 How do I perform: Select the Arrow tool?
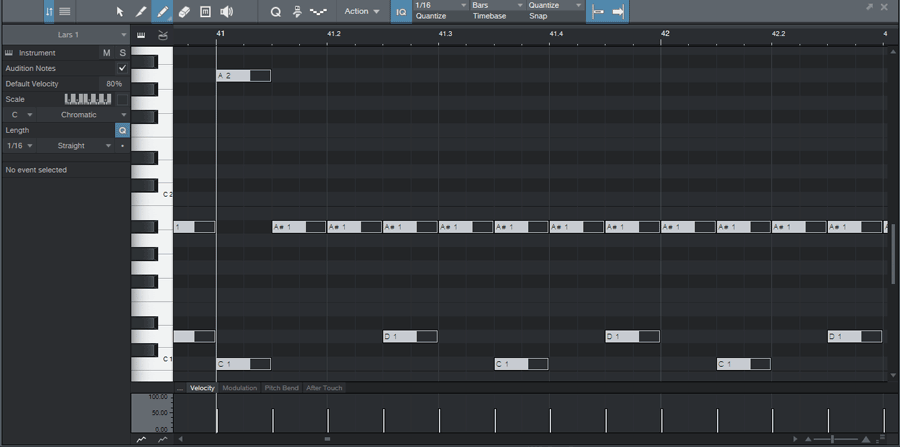[x=120, y=11]
